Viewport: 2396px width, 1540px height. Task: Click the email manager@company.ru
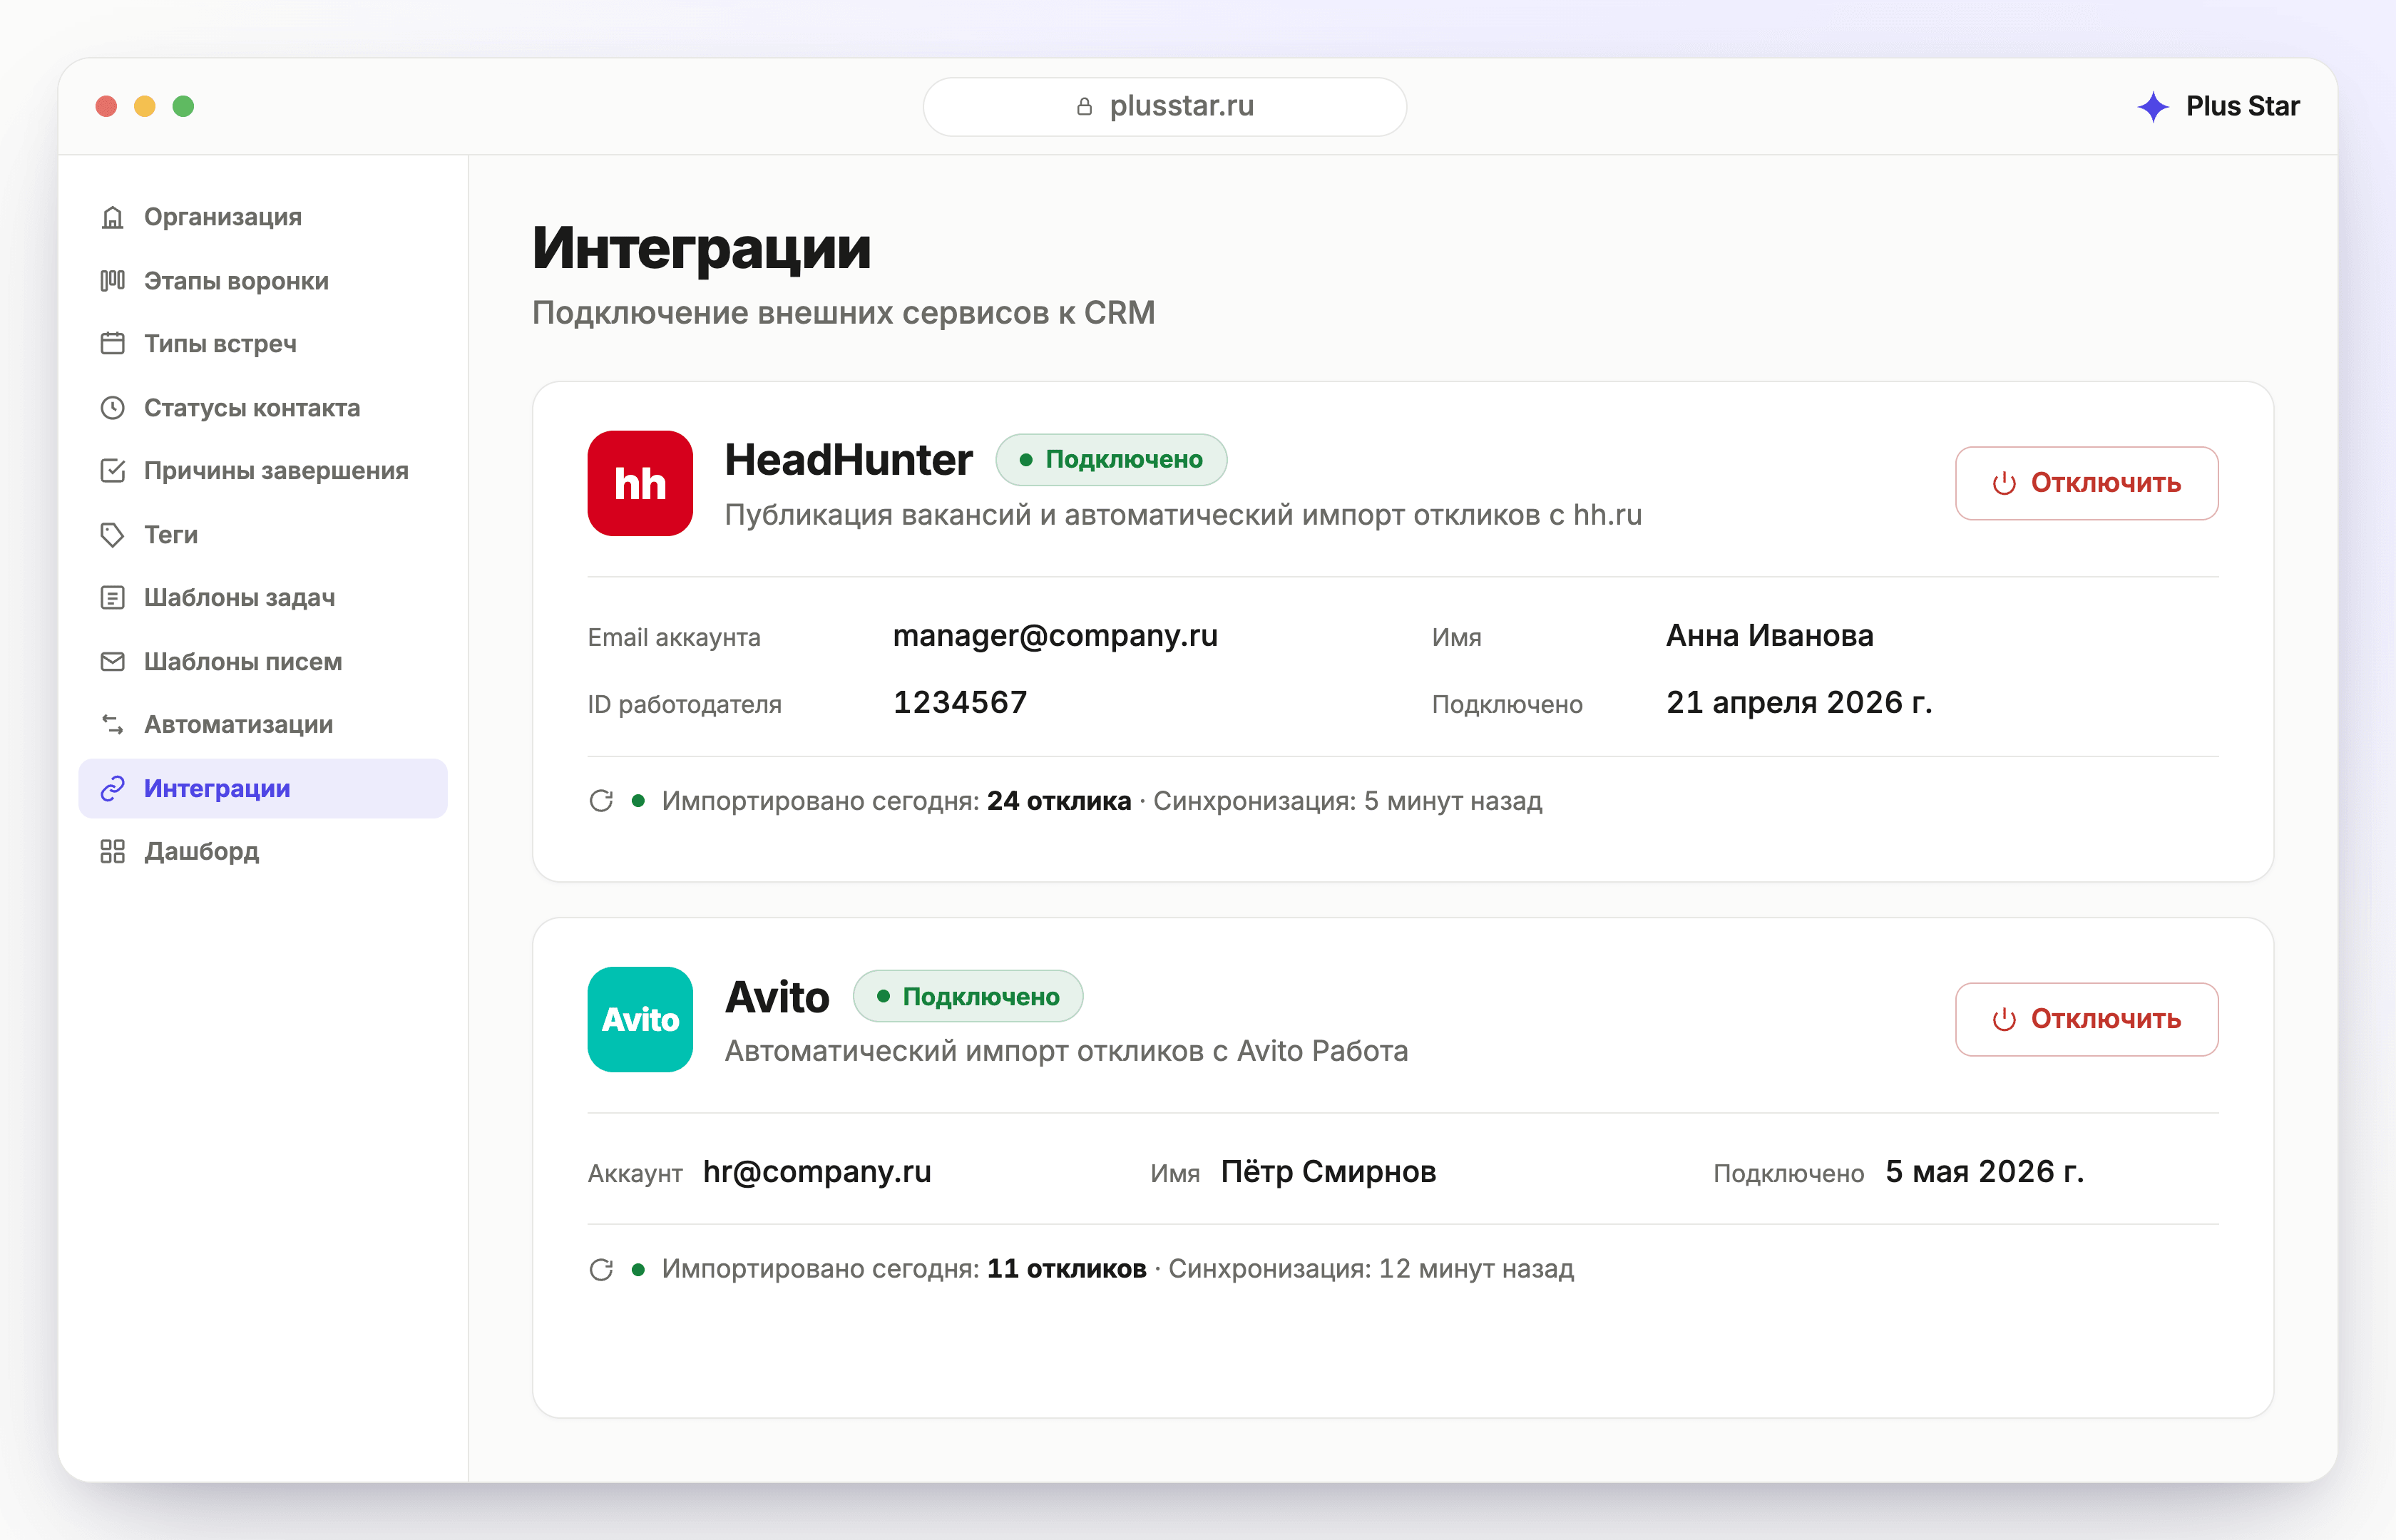[1055, 636]
